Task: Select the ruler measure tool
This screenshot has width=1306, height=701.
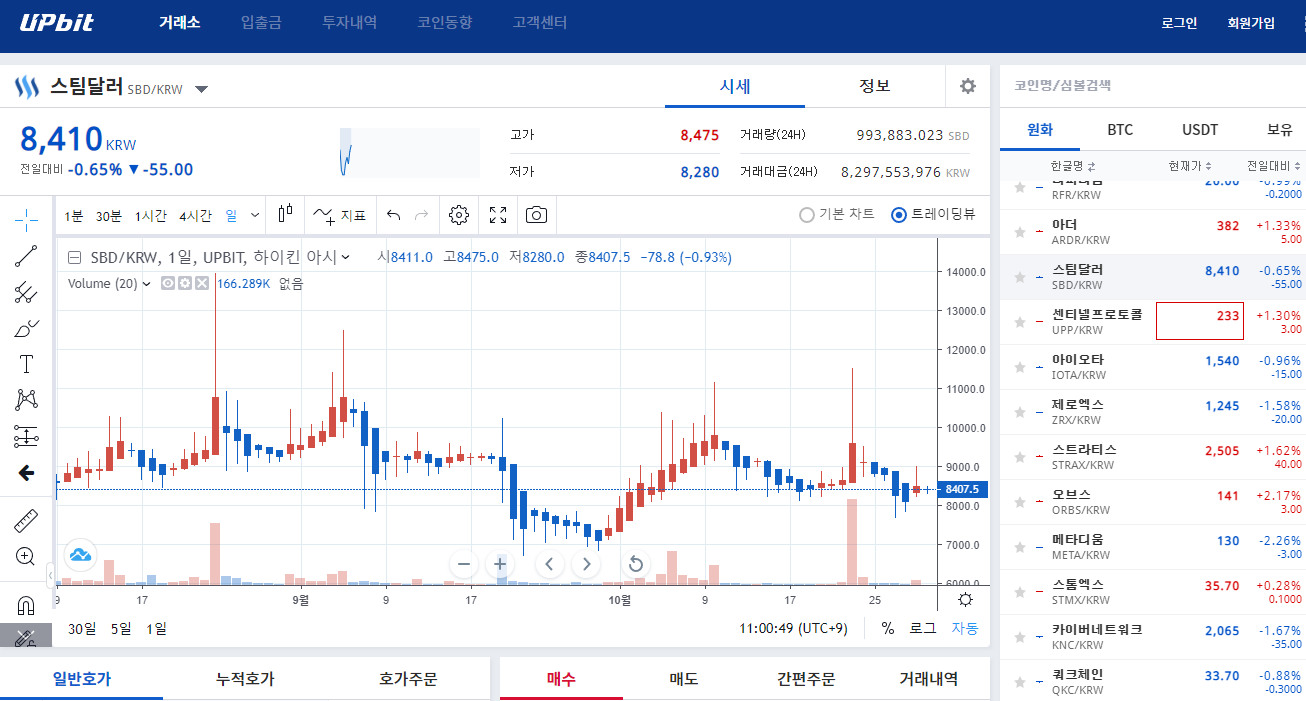Action: click(x=27, y=521)
